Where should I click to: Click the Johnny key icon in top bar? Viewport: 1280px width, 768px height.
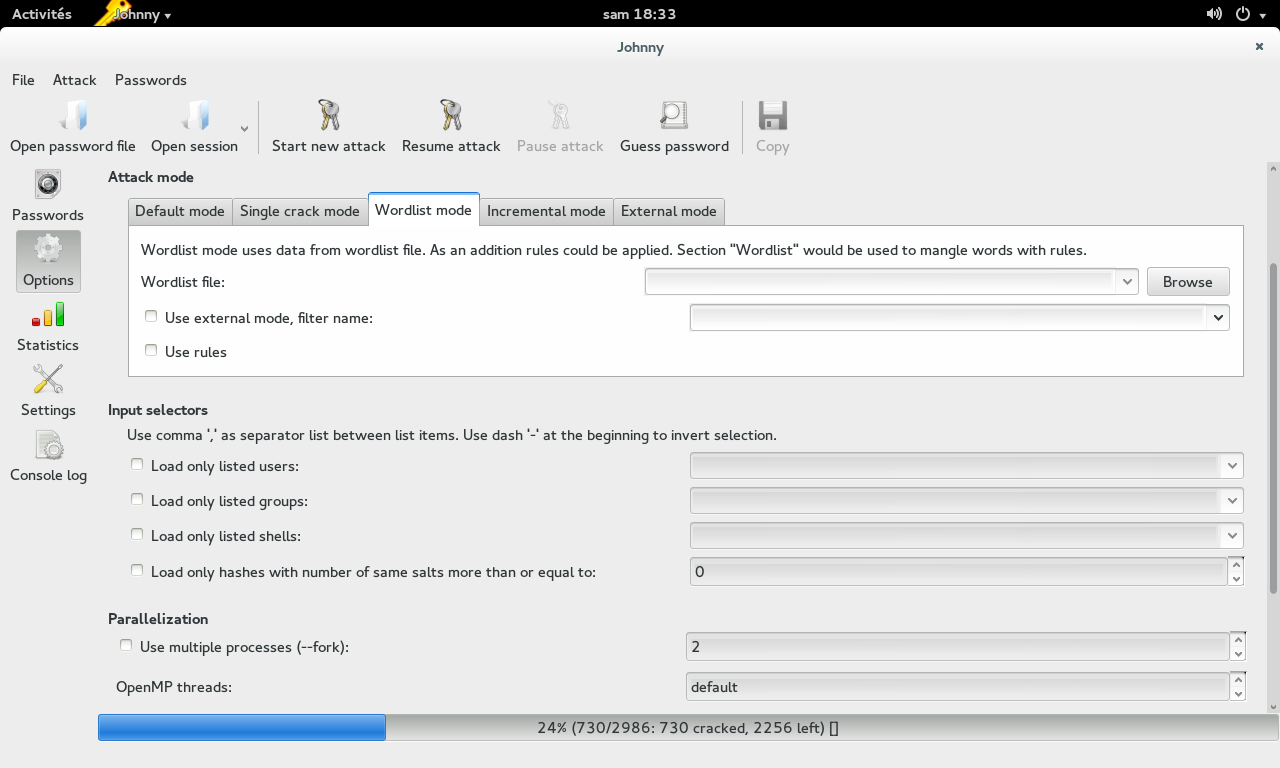pyautogui.click(x=112, y=13)
